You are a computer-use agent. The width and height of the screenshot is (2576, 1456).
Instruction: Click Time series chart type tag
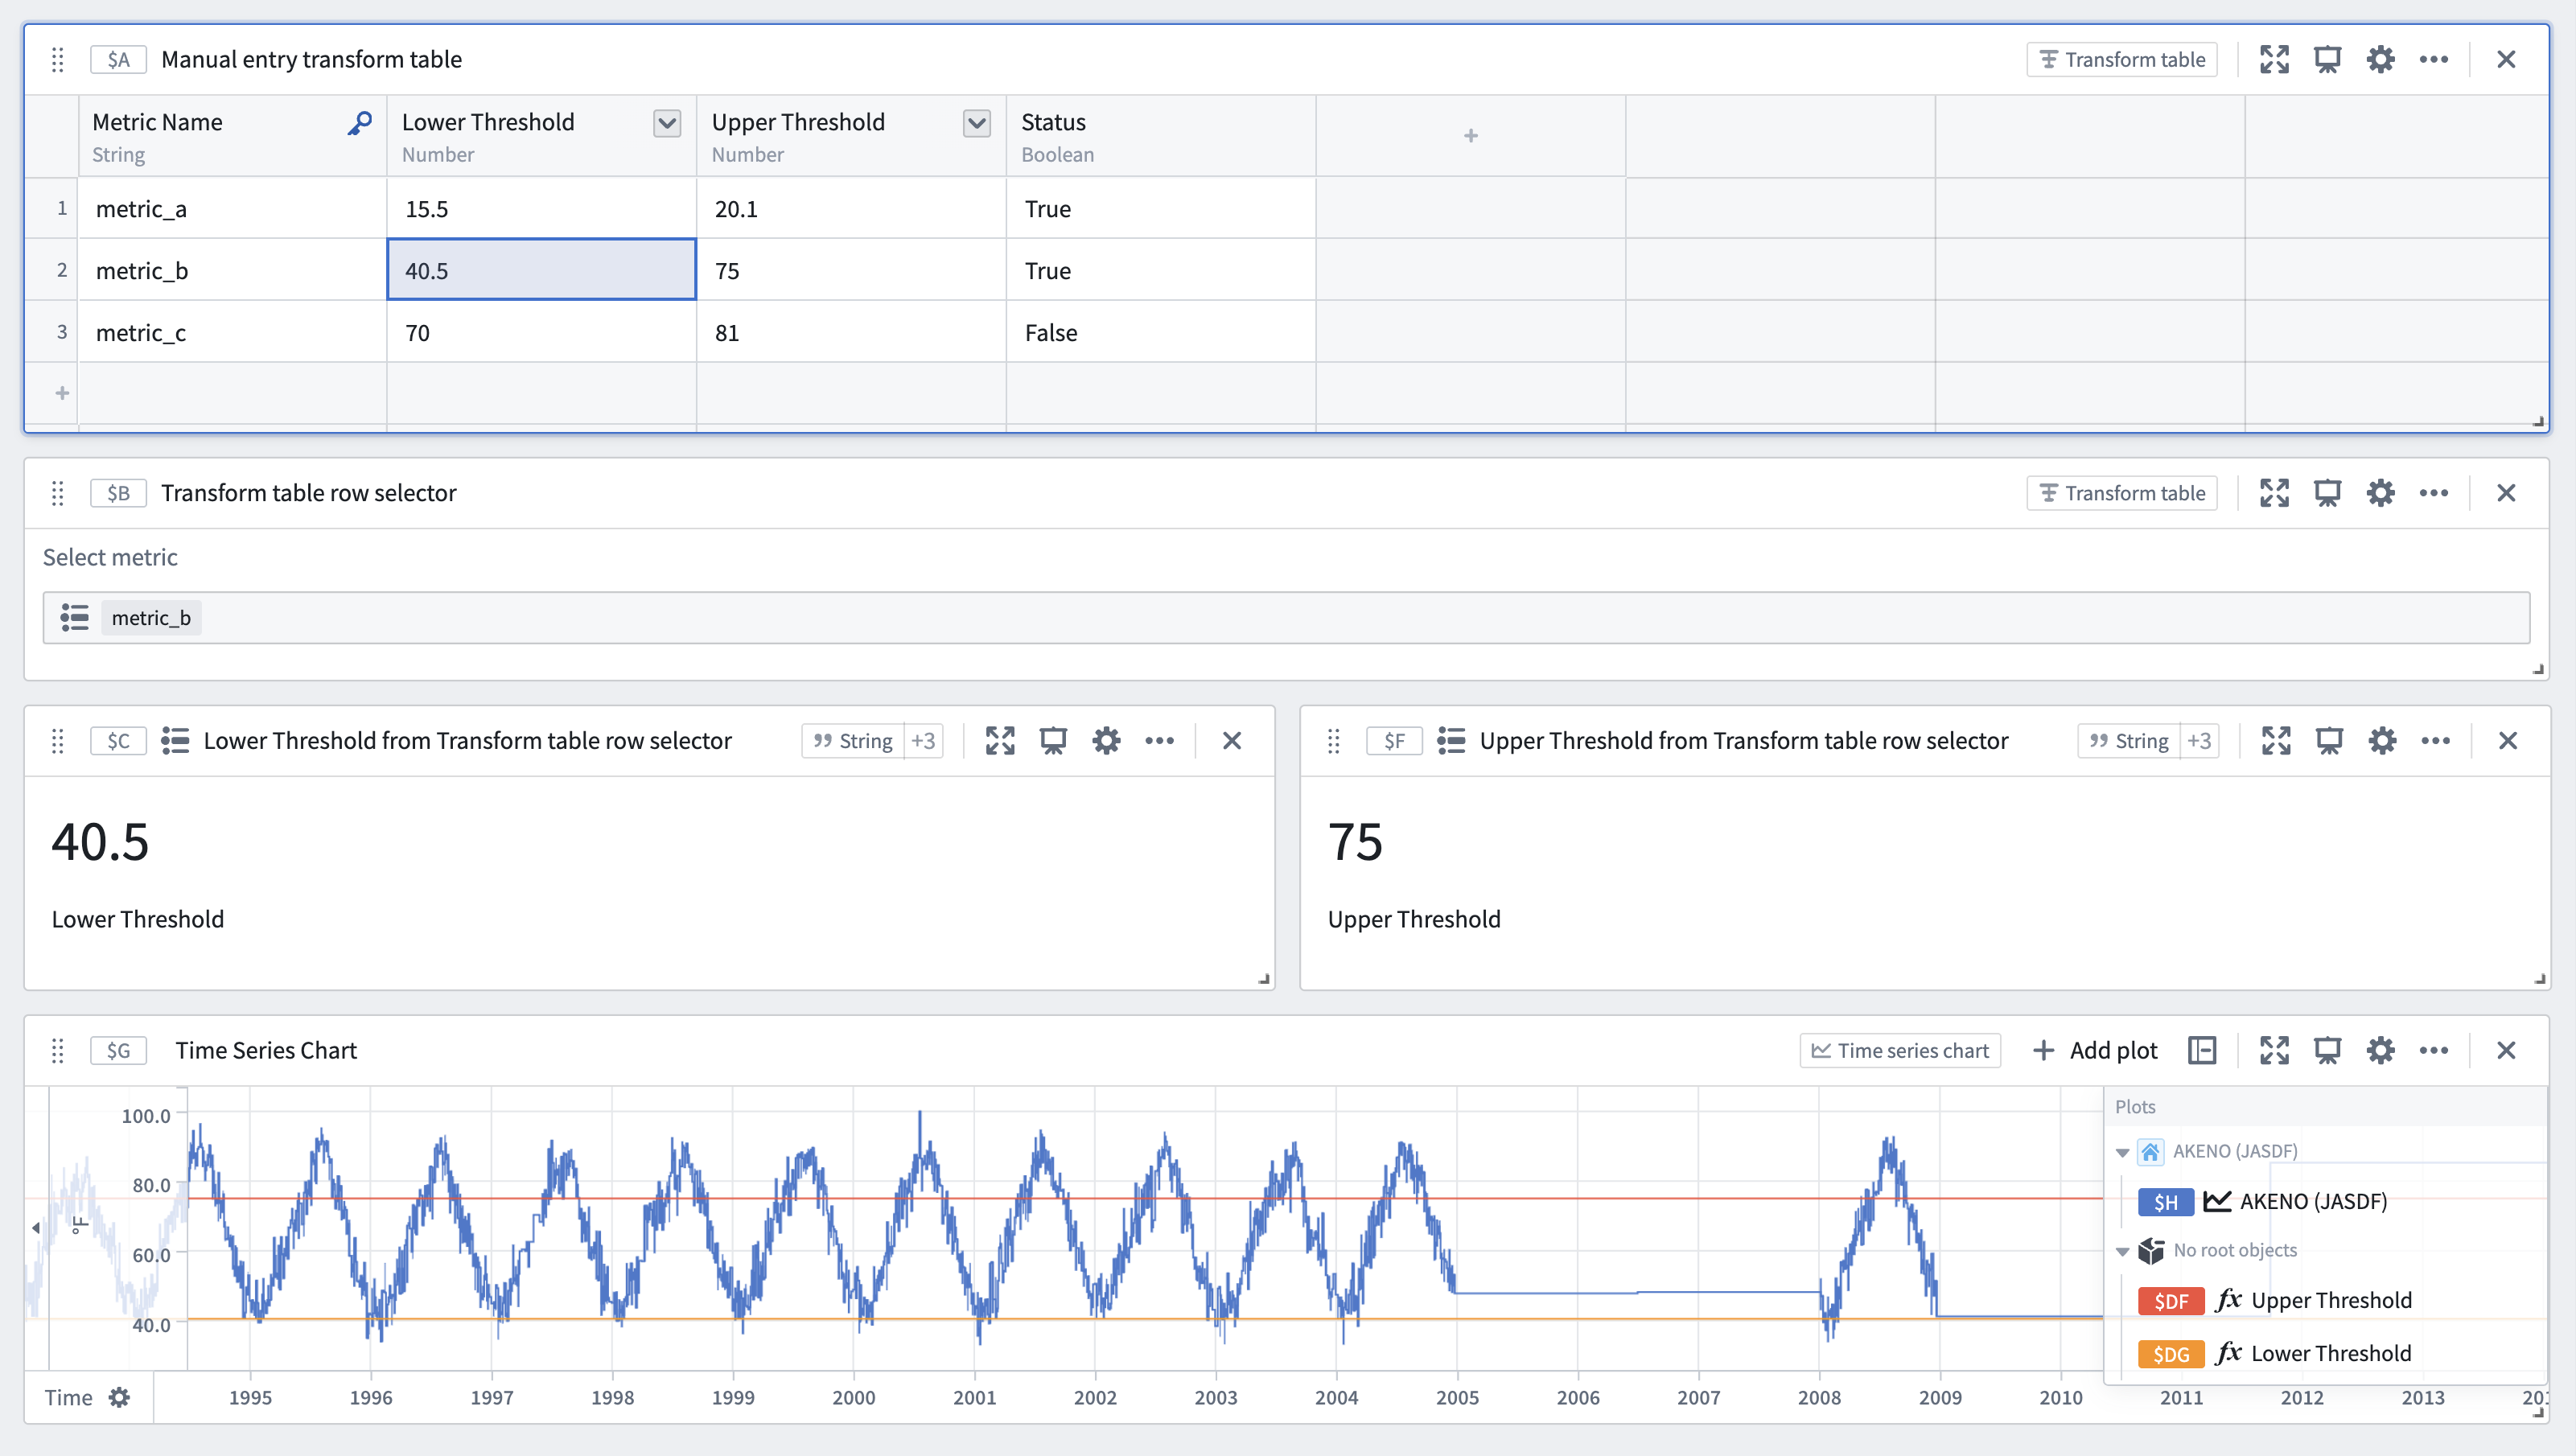[1900, 1051]
